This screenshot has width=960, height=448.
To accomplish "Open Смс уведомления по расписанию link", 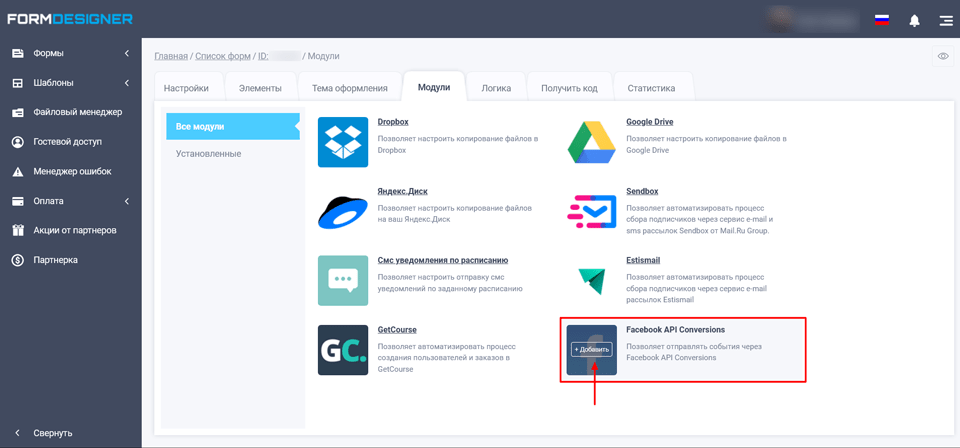I will tap(443, 260).
